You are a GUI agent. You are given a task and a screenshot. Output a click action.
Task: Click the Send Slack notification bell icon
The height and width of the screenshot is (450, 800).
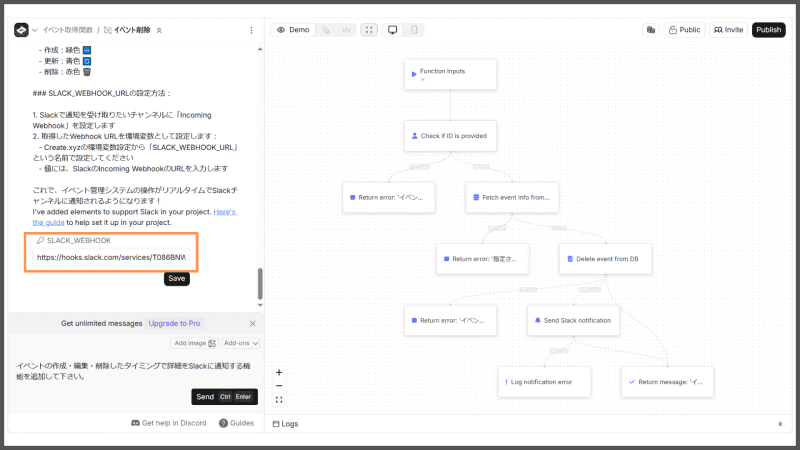tap(537, 320)
